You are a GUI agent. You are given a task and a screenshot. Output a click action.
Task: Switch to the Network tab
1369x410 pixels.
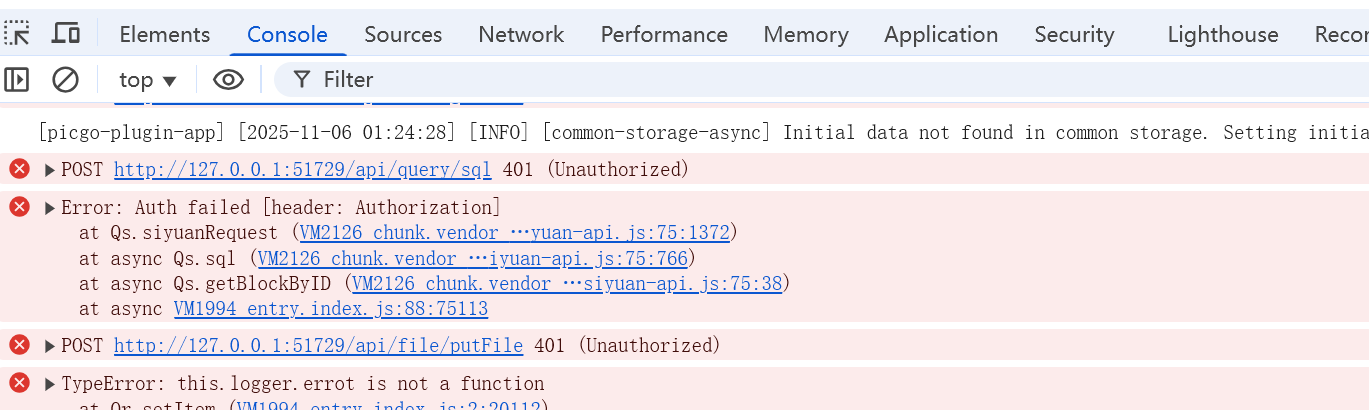(521, 34)
